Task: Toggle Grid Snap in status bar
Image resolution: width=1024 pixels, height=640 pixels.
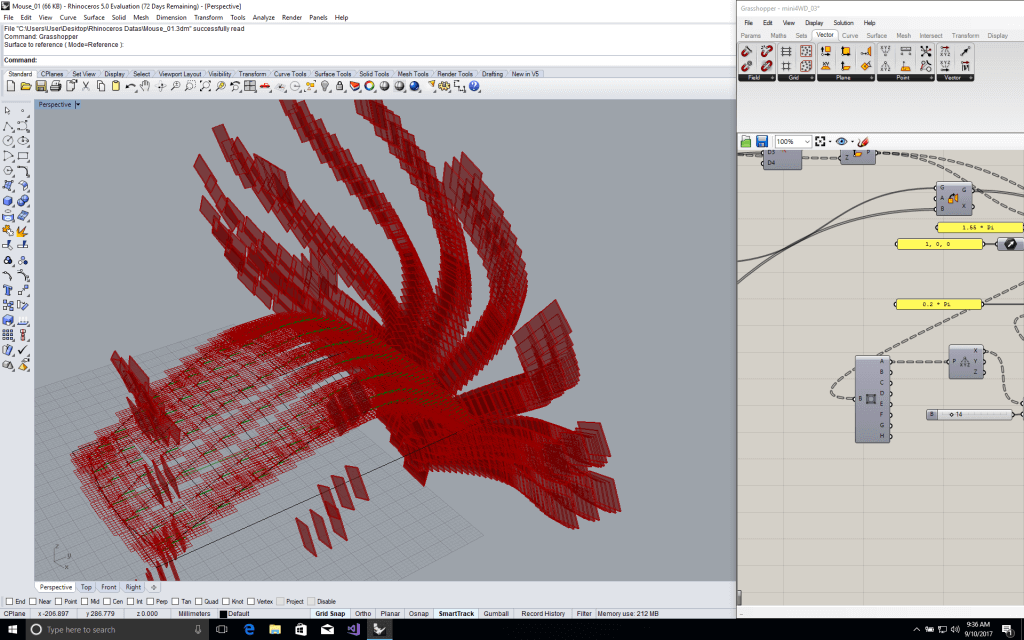Action: [330, 614]
